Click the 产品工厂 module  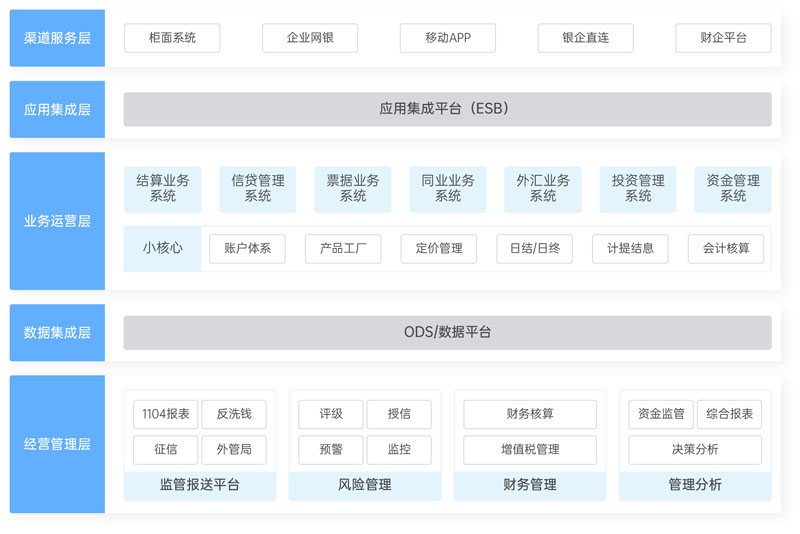click(x=343, y=248)
